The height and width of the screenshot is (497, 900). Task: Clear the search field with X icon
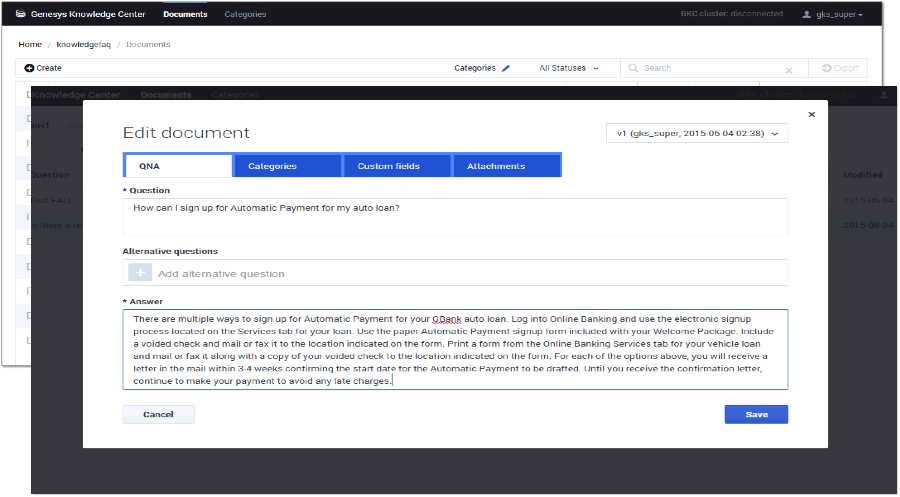pyautogui.click(x=788, y=70)
